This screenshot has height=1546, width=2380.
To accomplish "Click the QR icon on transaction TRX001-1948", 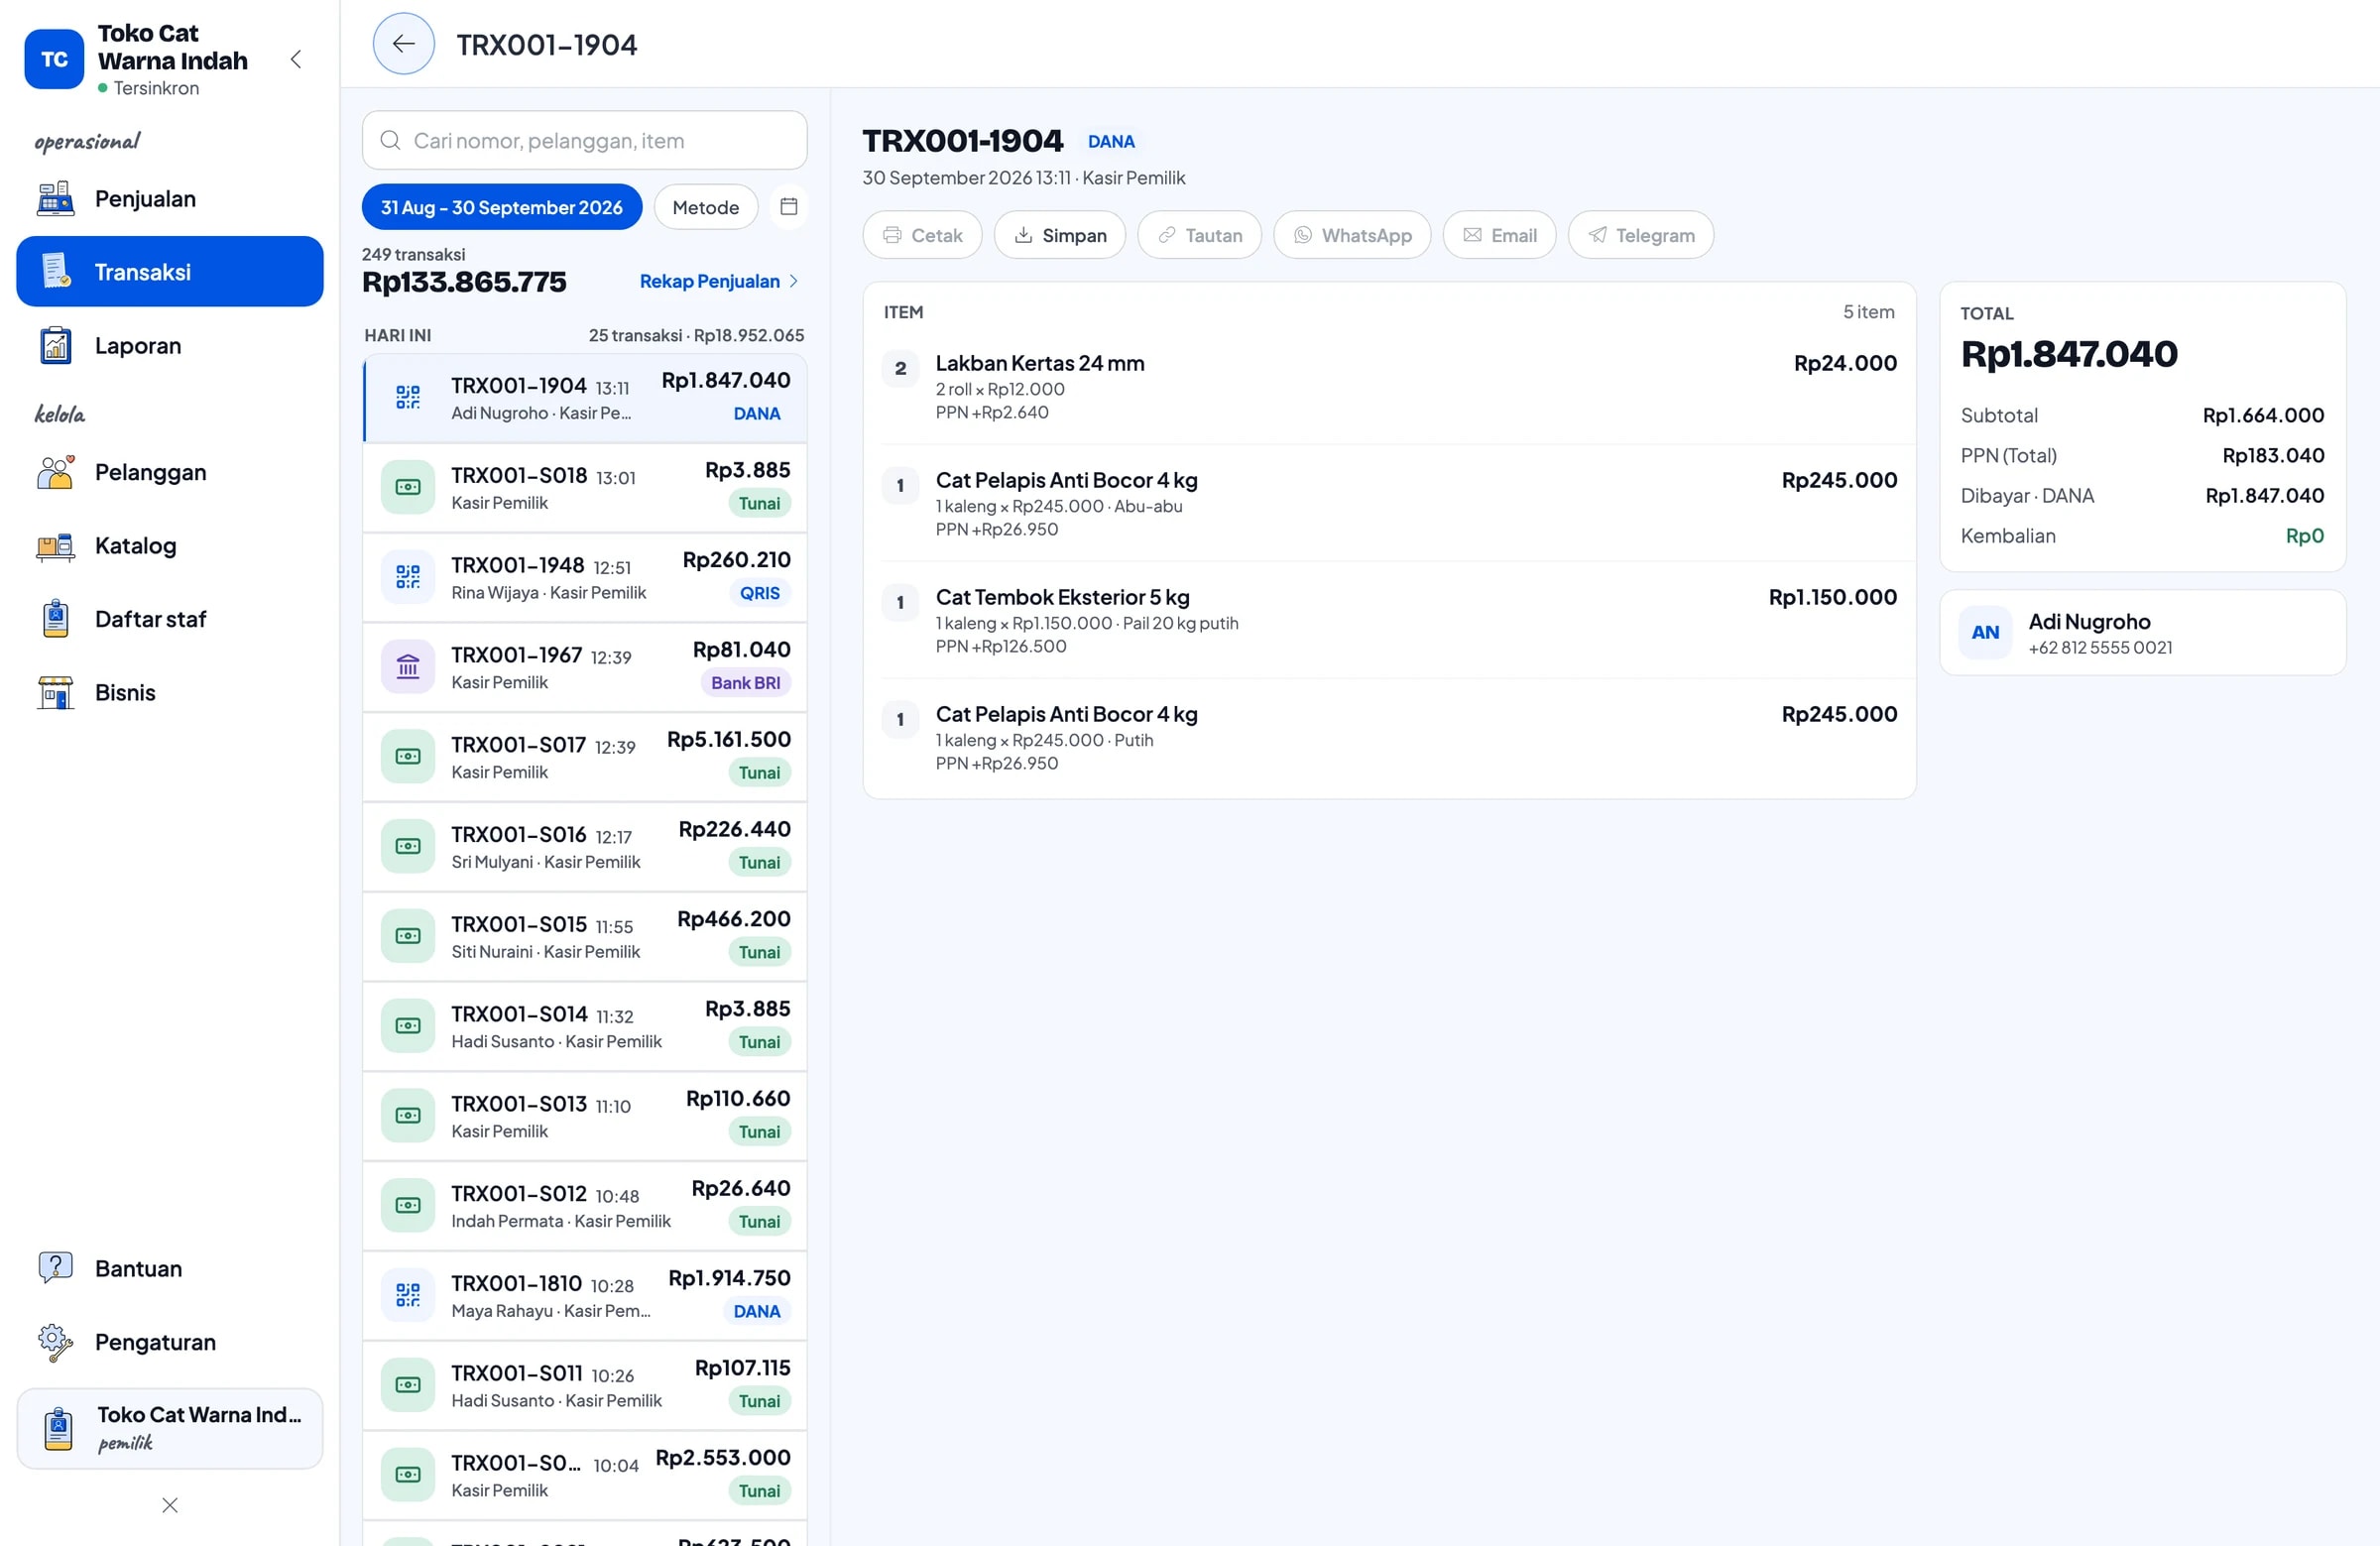I will coord(408,577).
